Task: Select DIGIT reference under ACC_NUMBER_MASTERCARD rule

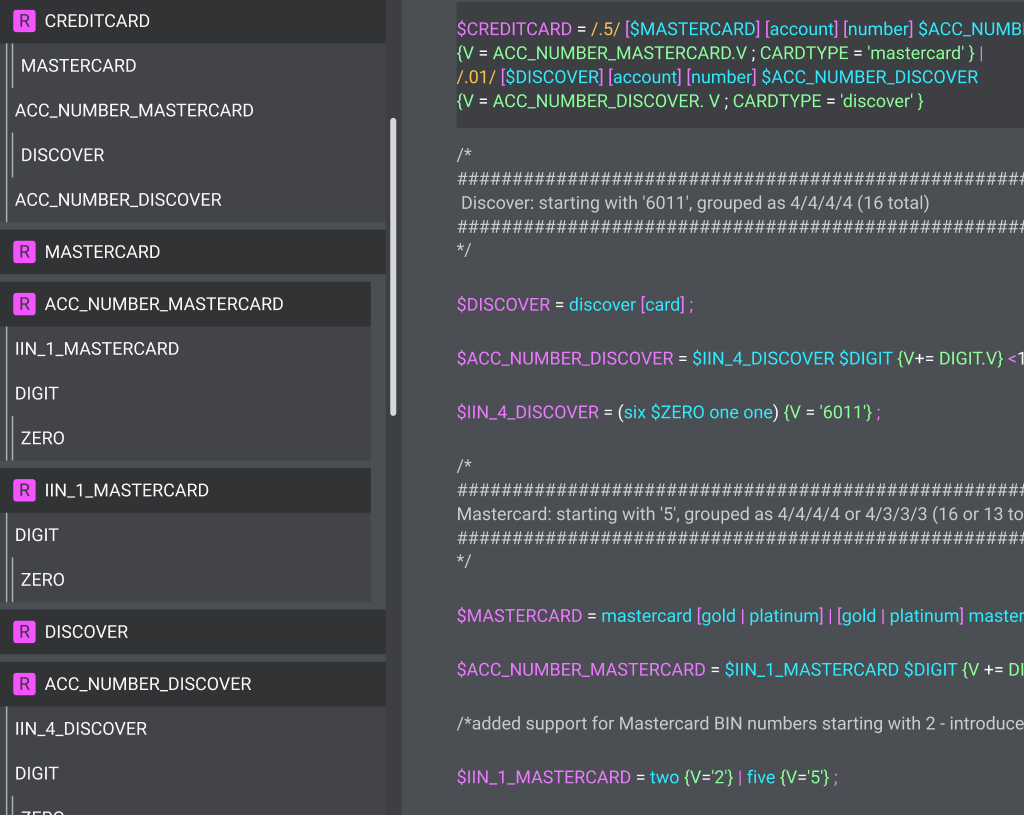Action: (x=37, y=394)
